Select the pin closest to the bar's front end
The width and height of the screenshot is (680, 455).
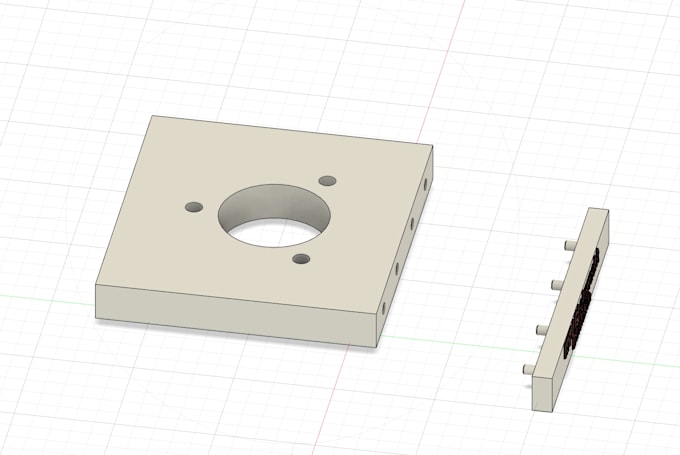(x=529, y=370)
